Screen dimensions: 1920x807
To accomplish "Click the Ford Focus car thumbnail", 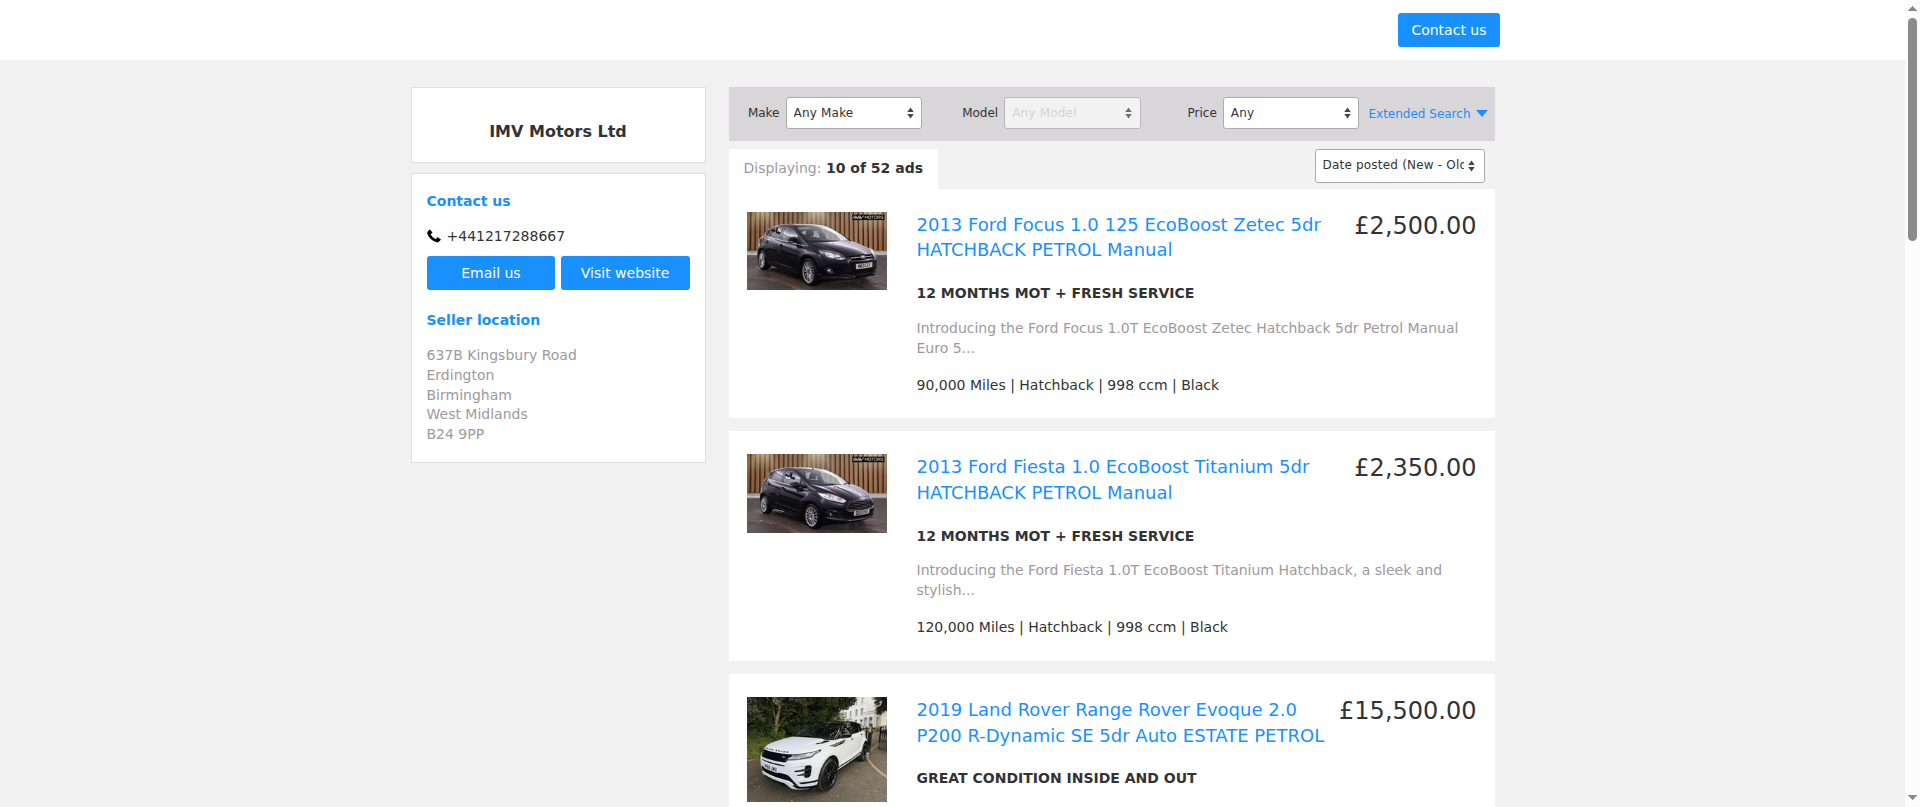I will coord(817,251).
